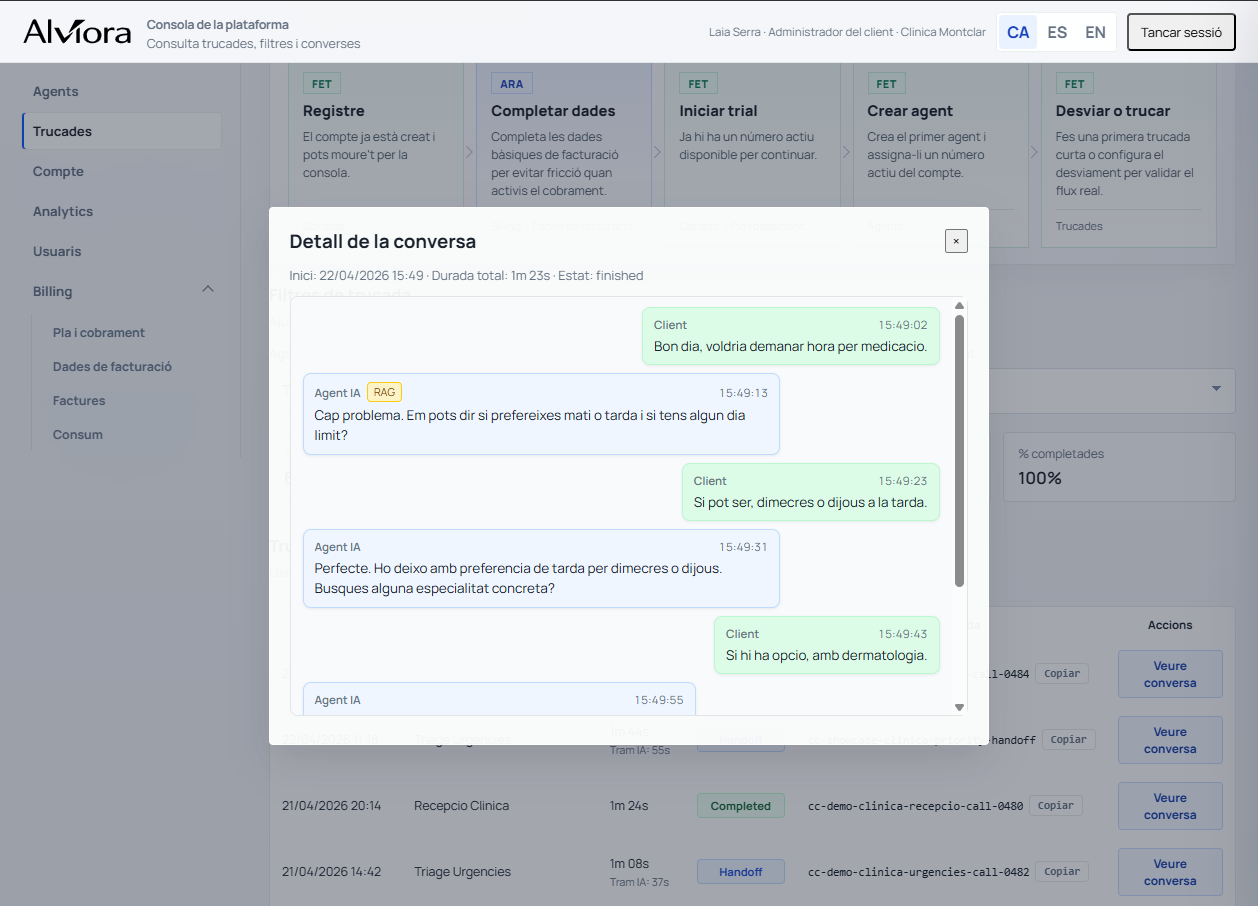Copy the recepcio-call-0480 identifier
This screenshot has height=906, width=1258.
(x=1056, y=806)
